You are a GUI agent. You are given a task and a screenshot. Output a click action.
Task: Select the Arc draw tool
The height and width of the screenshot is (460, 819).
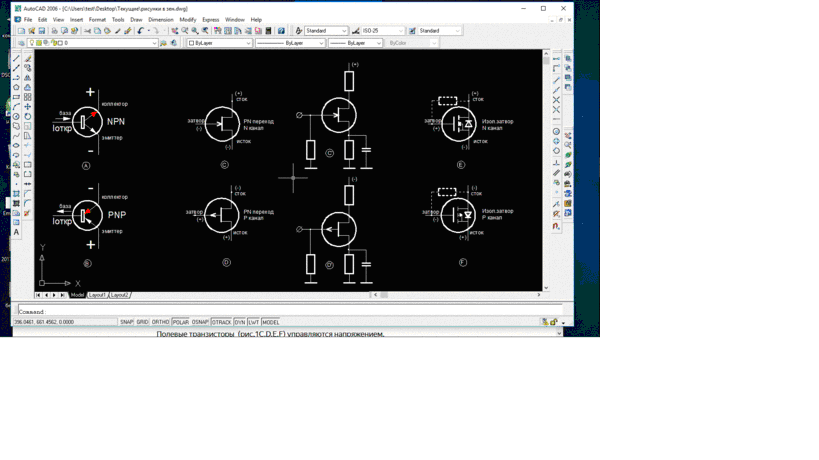tap(16, 107)
